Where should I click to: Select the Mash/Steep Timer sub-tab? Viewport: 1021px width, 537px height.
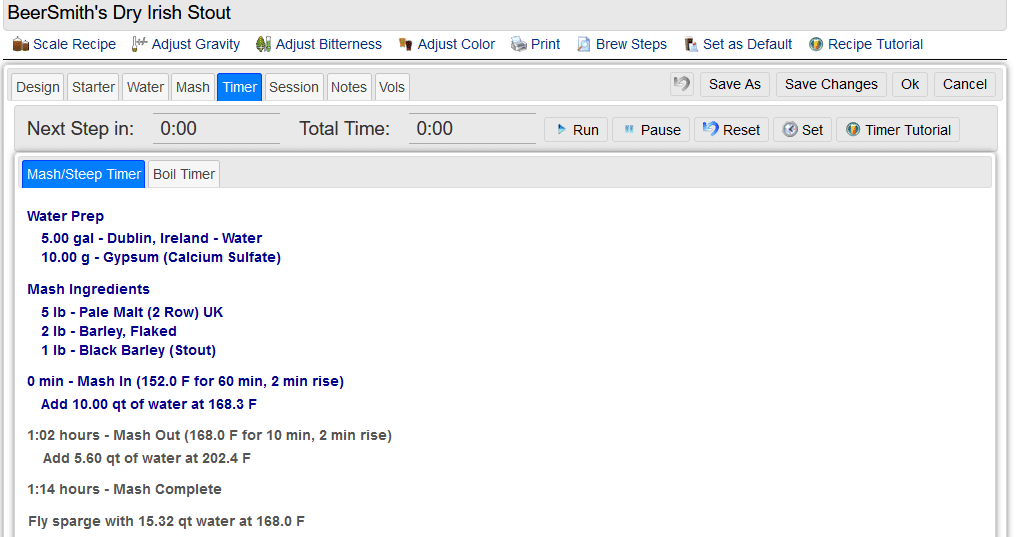83,174
